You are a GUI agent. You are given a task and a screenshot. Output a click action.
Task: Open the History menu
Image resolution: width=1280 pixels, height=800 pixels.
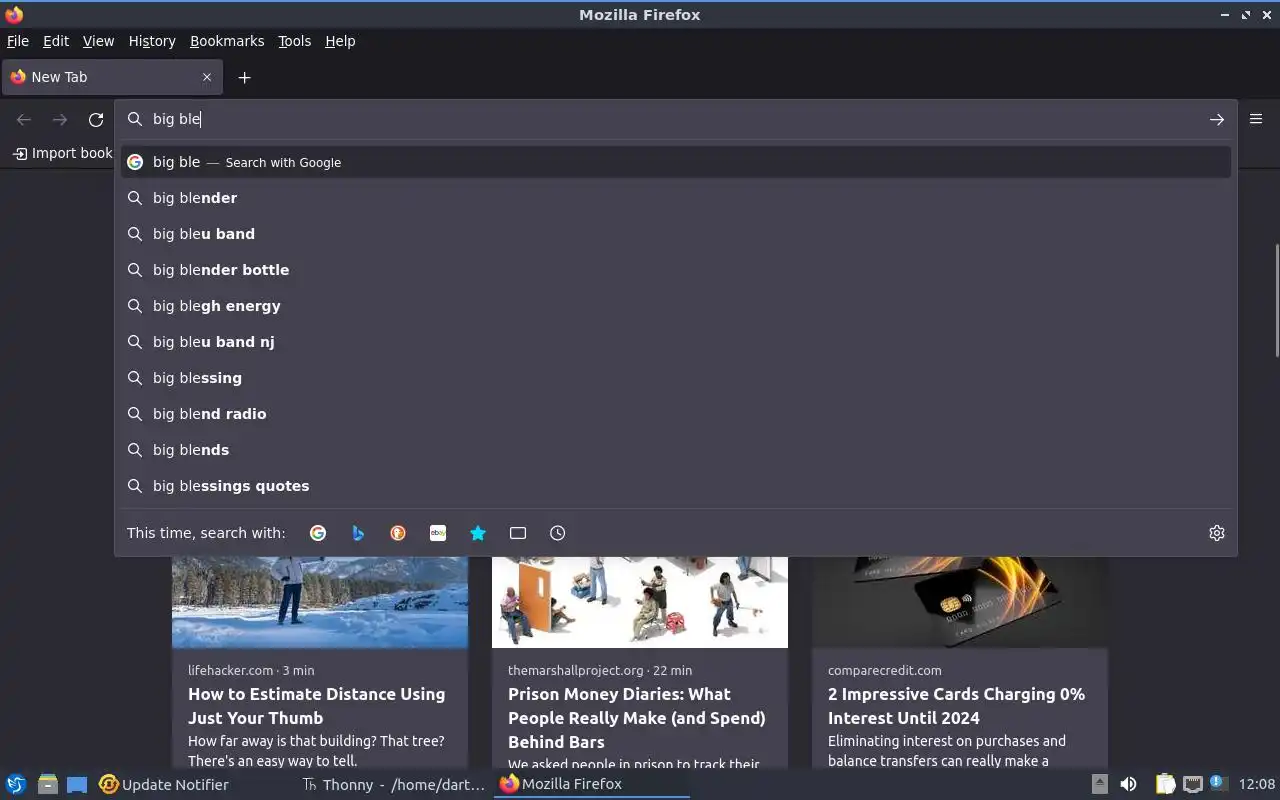click(152, 41)
